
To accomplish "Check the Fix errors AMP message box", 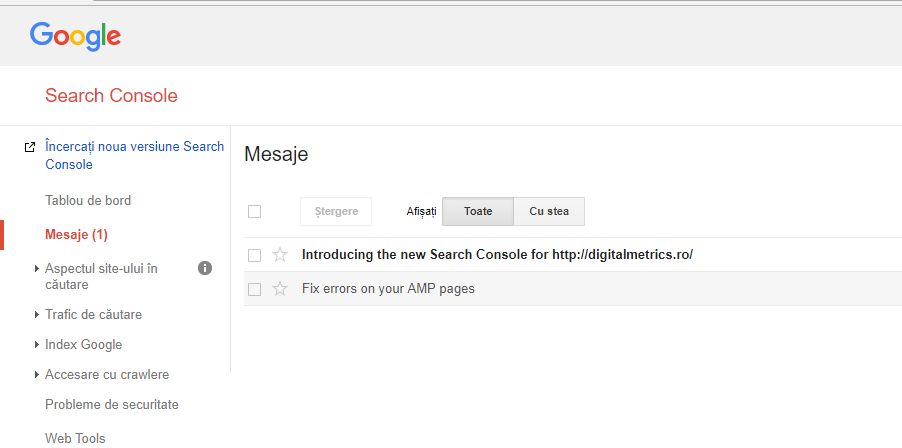I will click(254, 289).
